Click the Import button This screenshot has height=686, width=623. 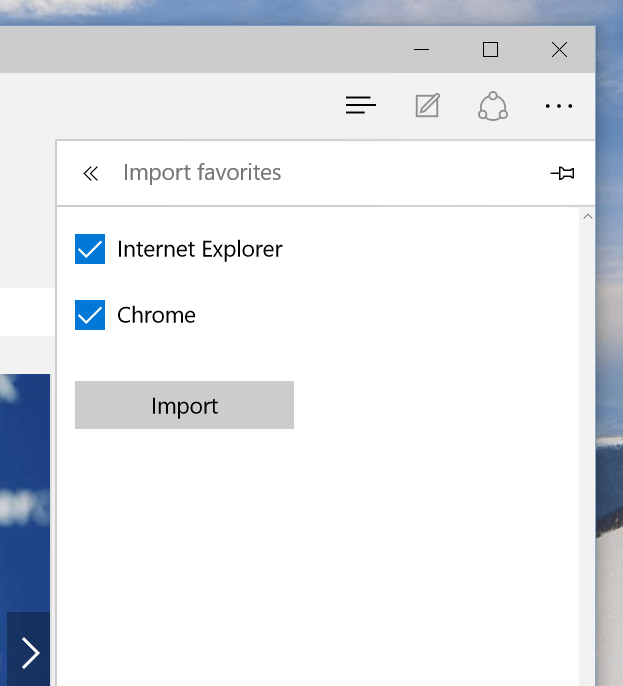pos(184,405)
